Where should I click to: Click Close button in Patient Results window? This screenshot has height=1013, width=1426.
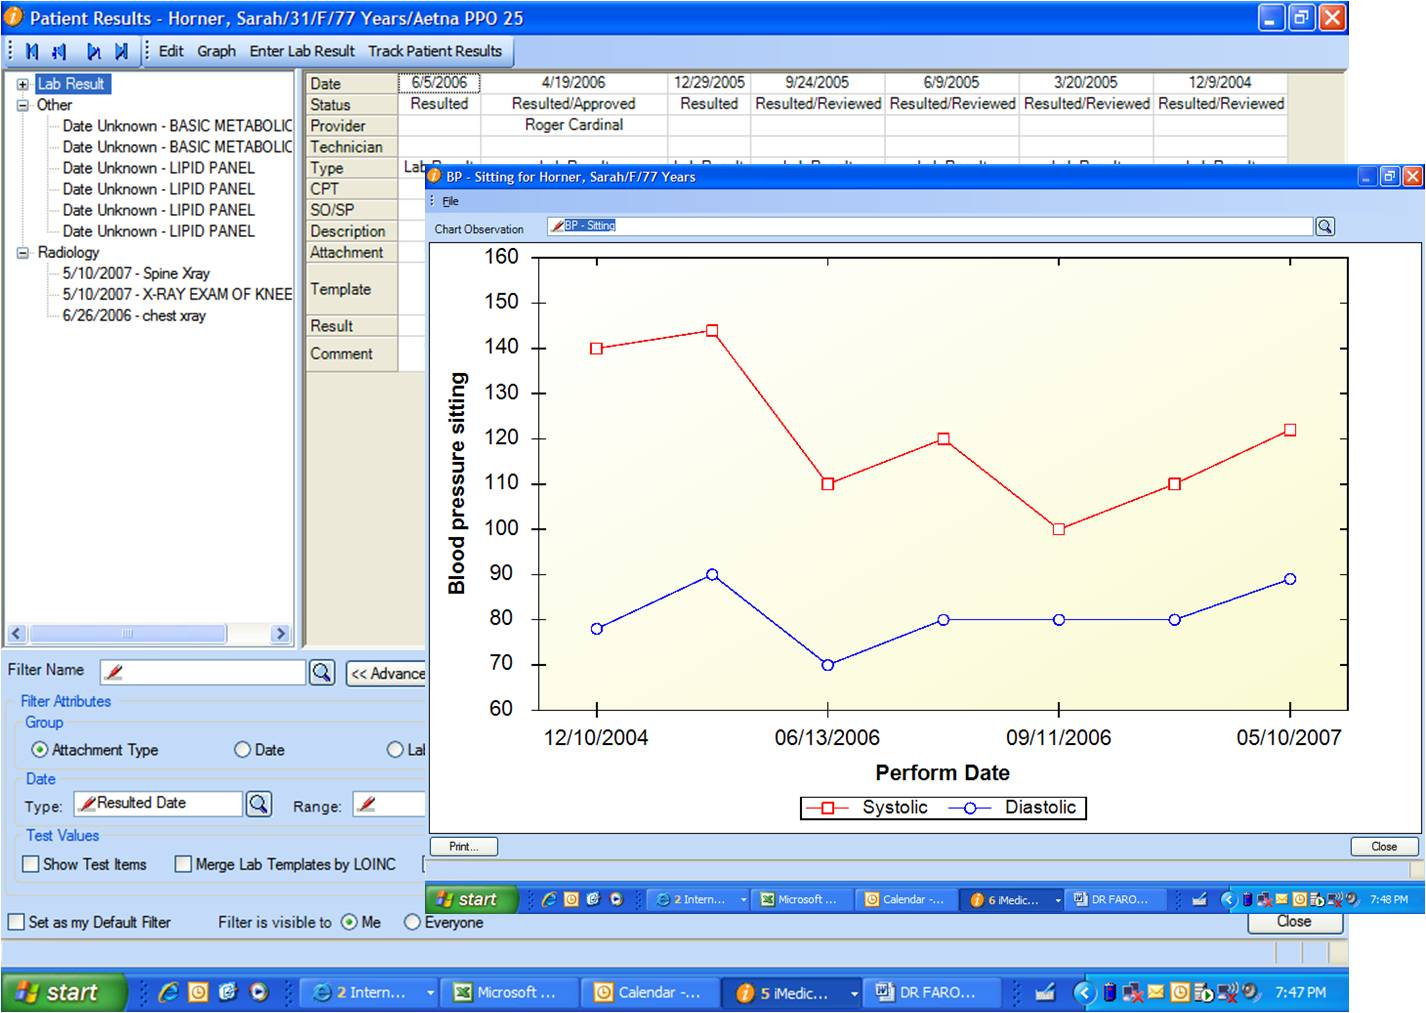pos(1294,922)
